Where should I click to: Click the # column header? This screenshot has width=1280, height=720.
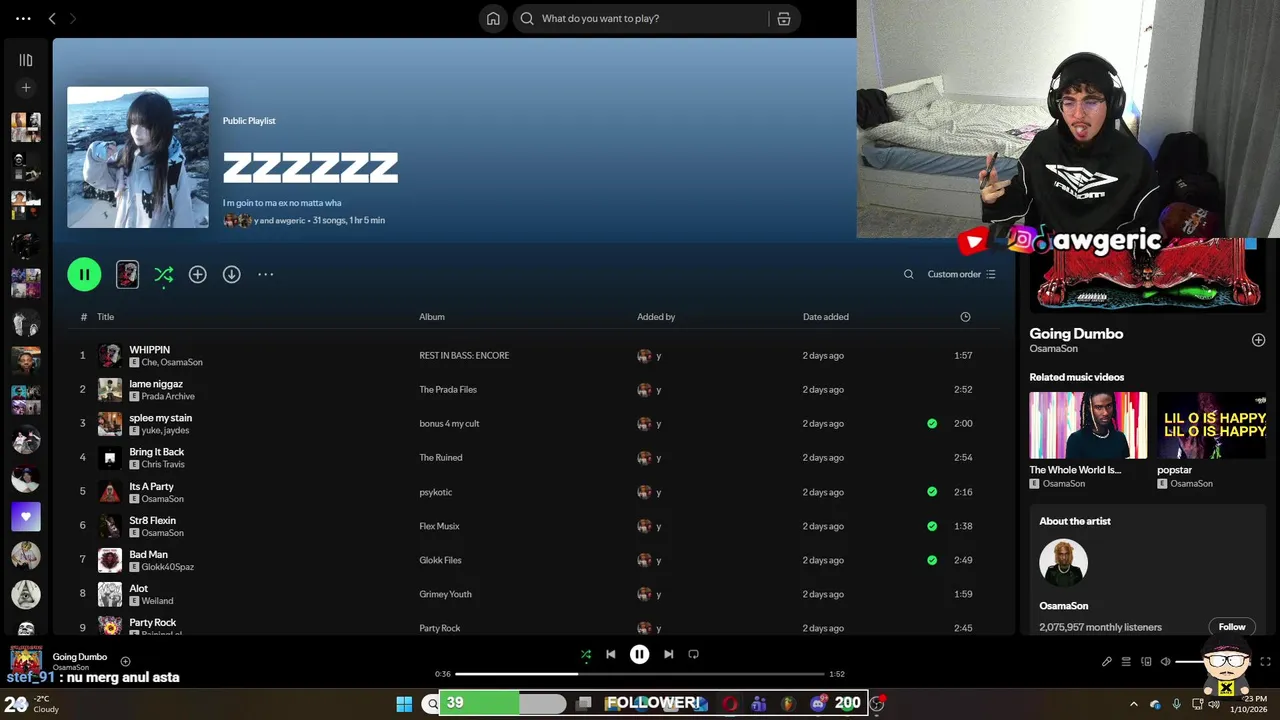(84, 317)
